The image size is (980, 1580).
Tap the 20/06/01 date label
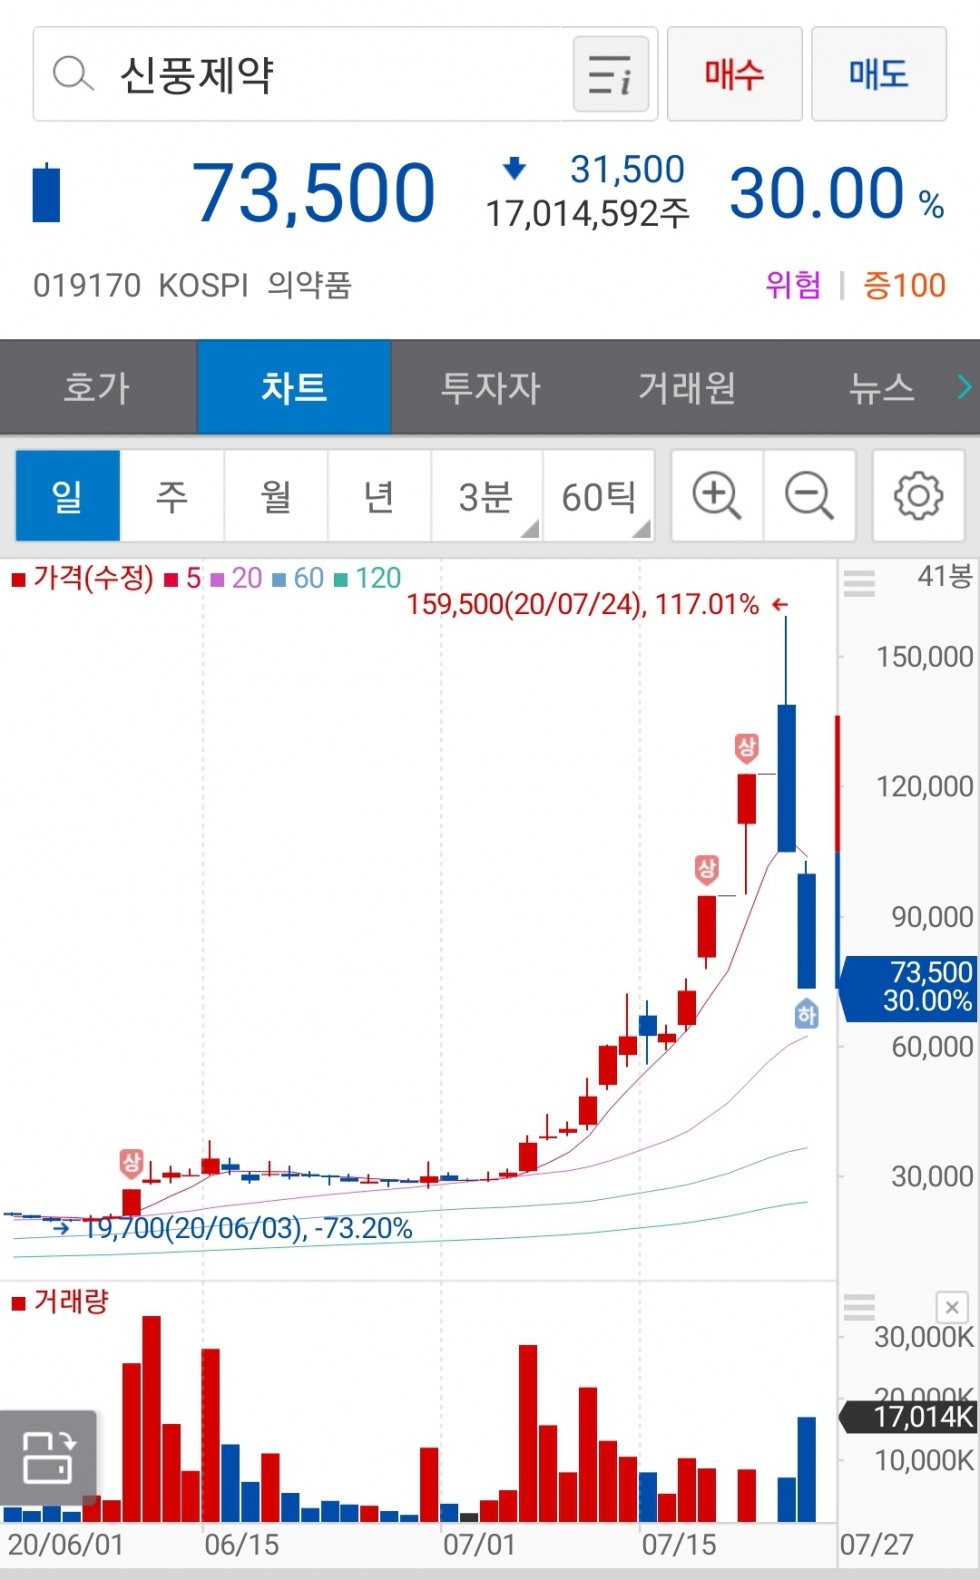(x=65, y=1545)
